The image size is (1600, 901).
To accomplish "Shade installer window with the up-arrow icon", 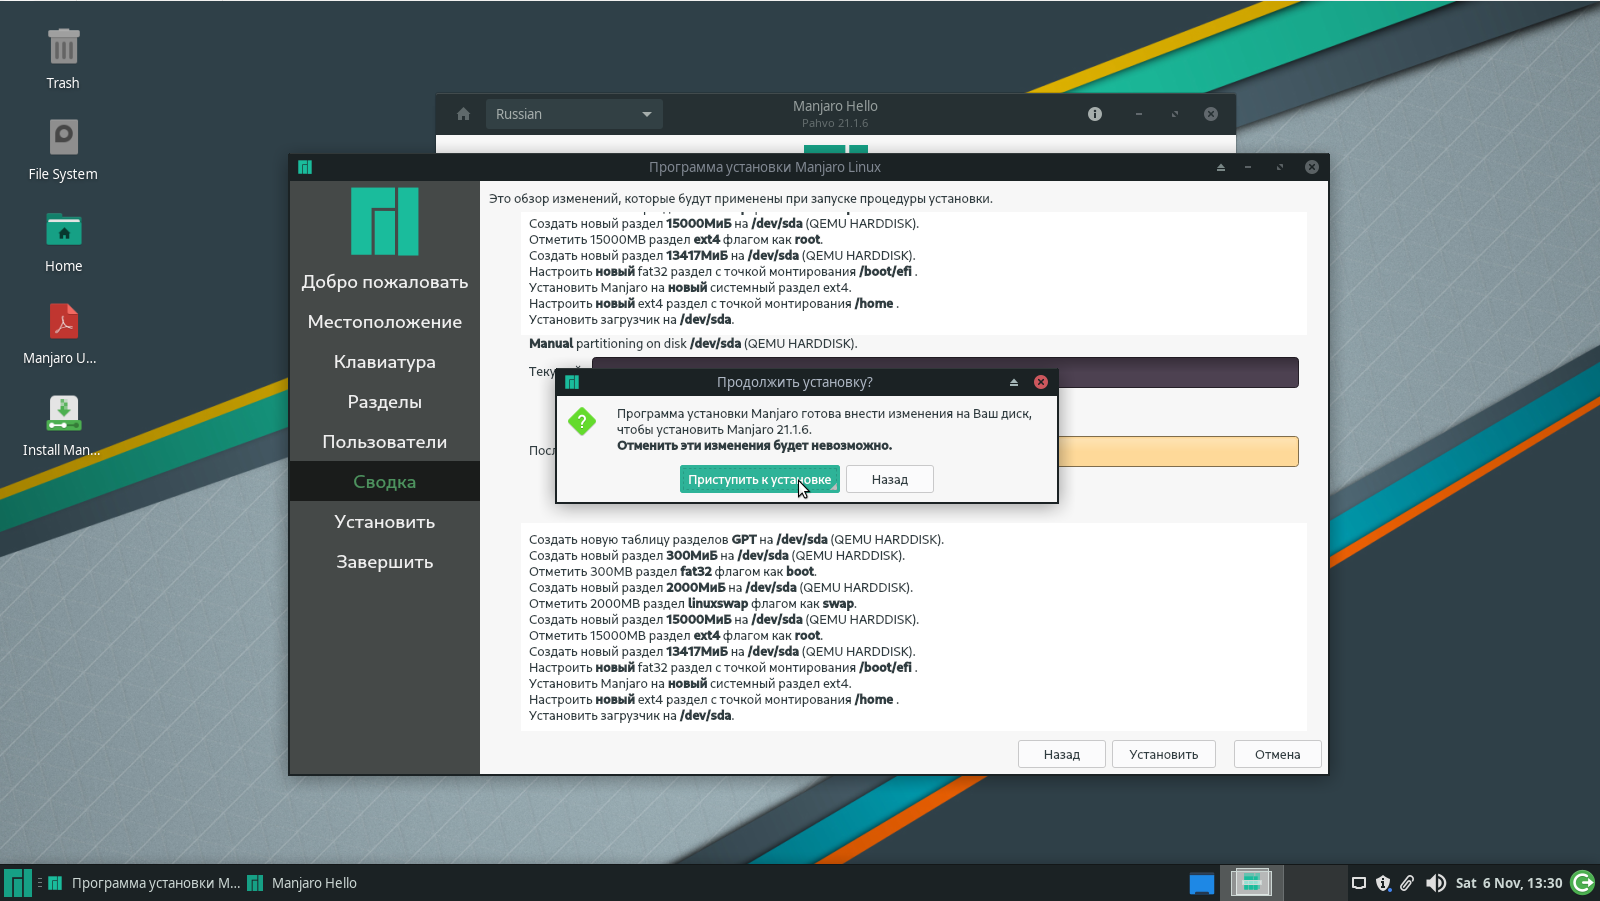I will pyautogui.click(x=1220, y=167).
